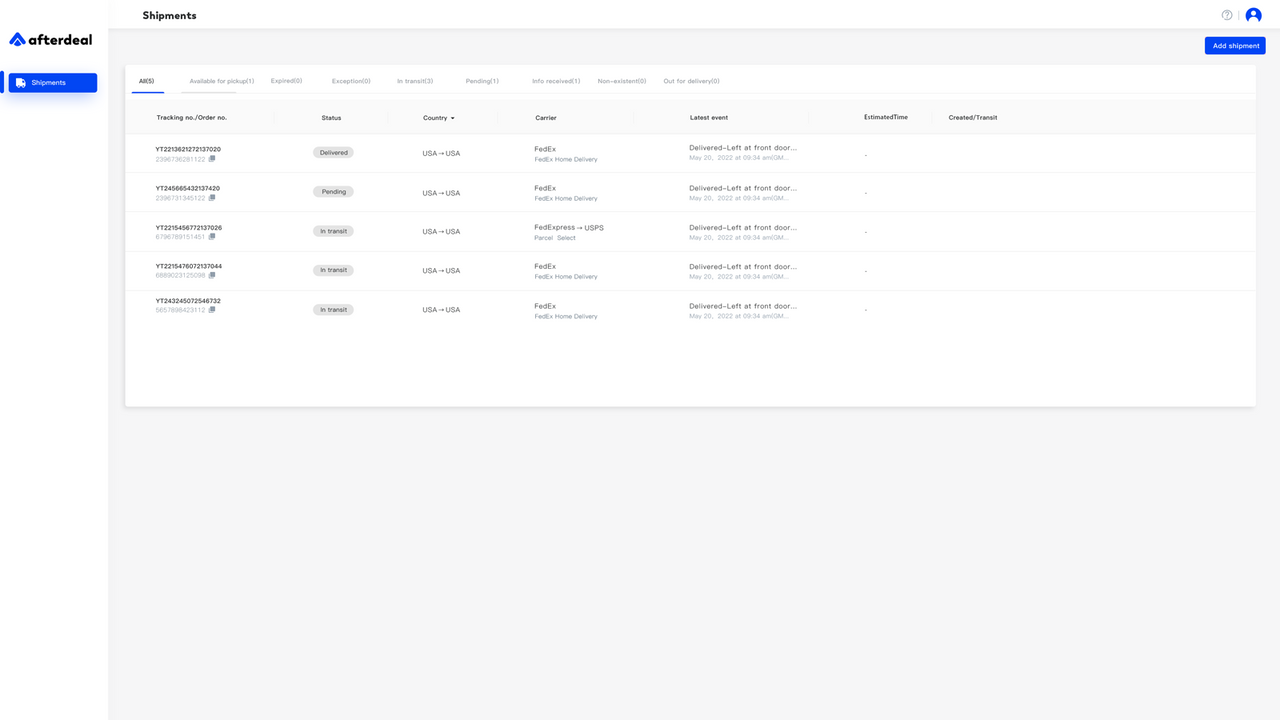Screen dimensions: 1280x720
Task: Click the Latest event column header
Action: pyautogui.click(x=709, y=118)
